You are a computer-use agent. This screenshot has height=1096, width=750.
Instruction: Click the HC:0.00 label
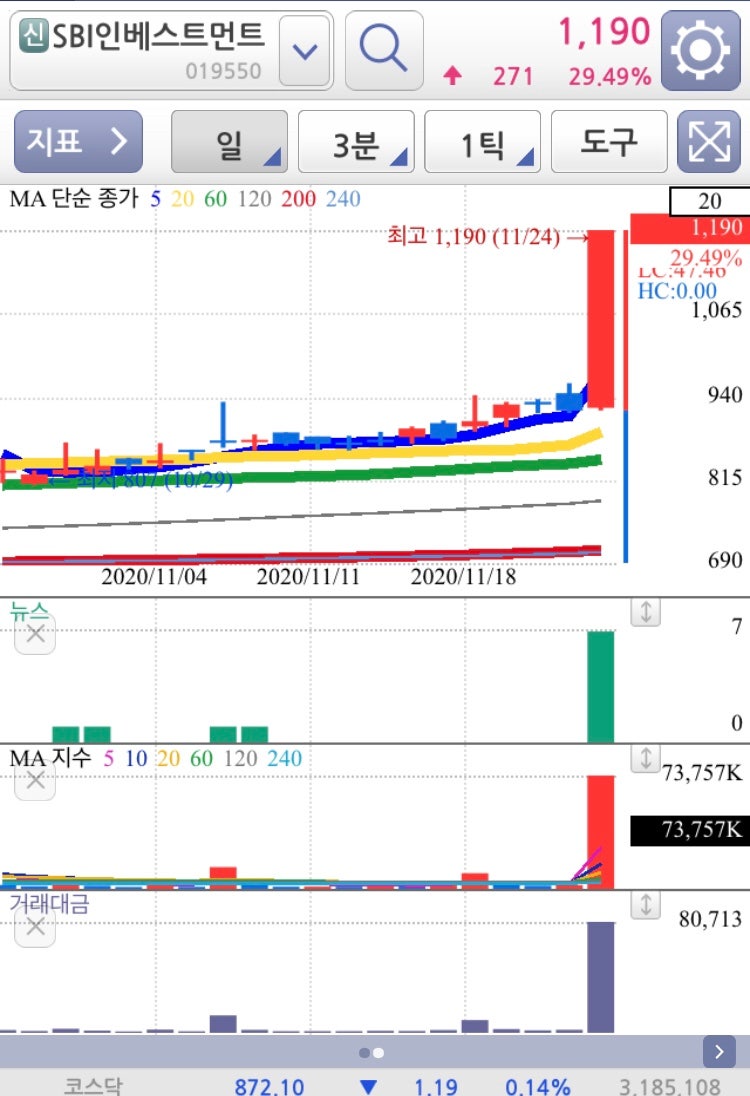pos(677,291)
